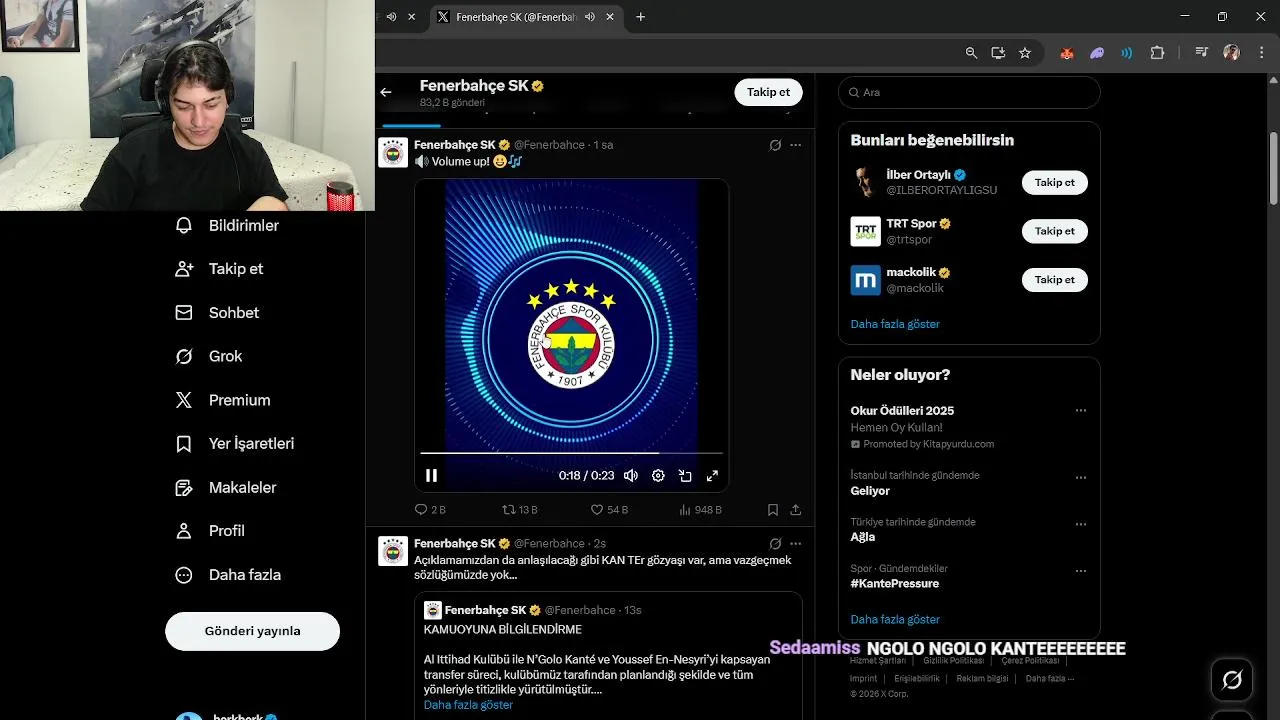Open the Premium X icon in sidebar
The height and width of the screenshot is (720, 1280).
tap(184, 400)
